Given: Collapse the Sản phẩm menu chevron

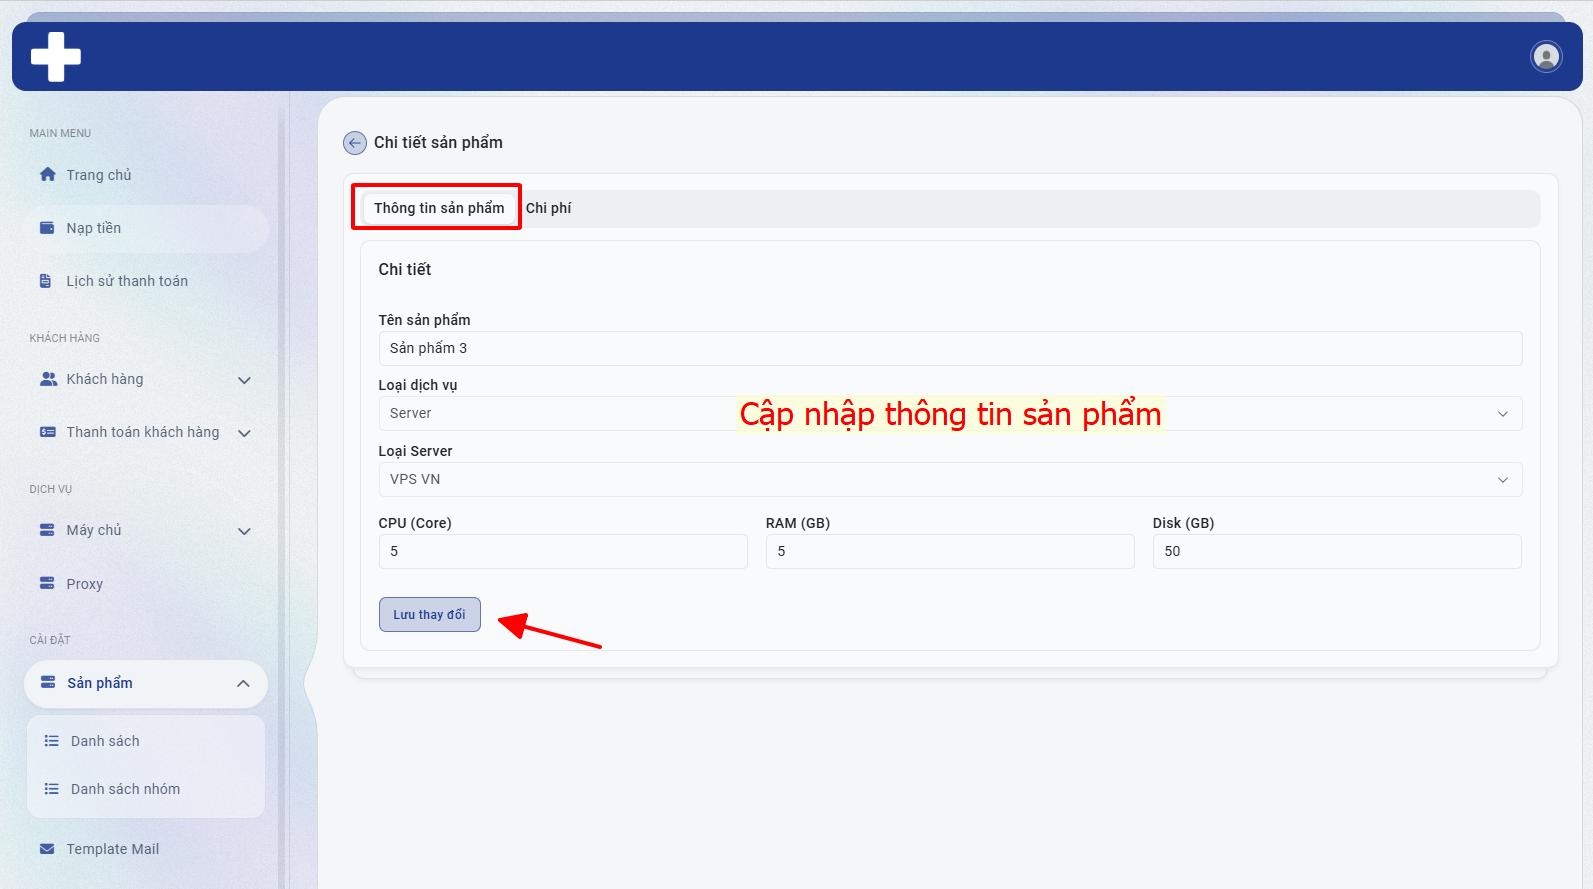Looking at the screenshot, I should (243, 684).
